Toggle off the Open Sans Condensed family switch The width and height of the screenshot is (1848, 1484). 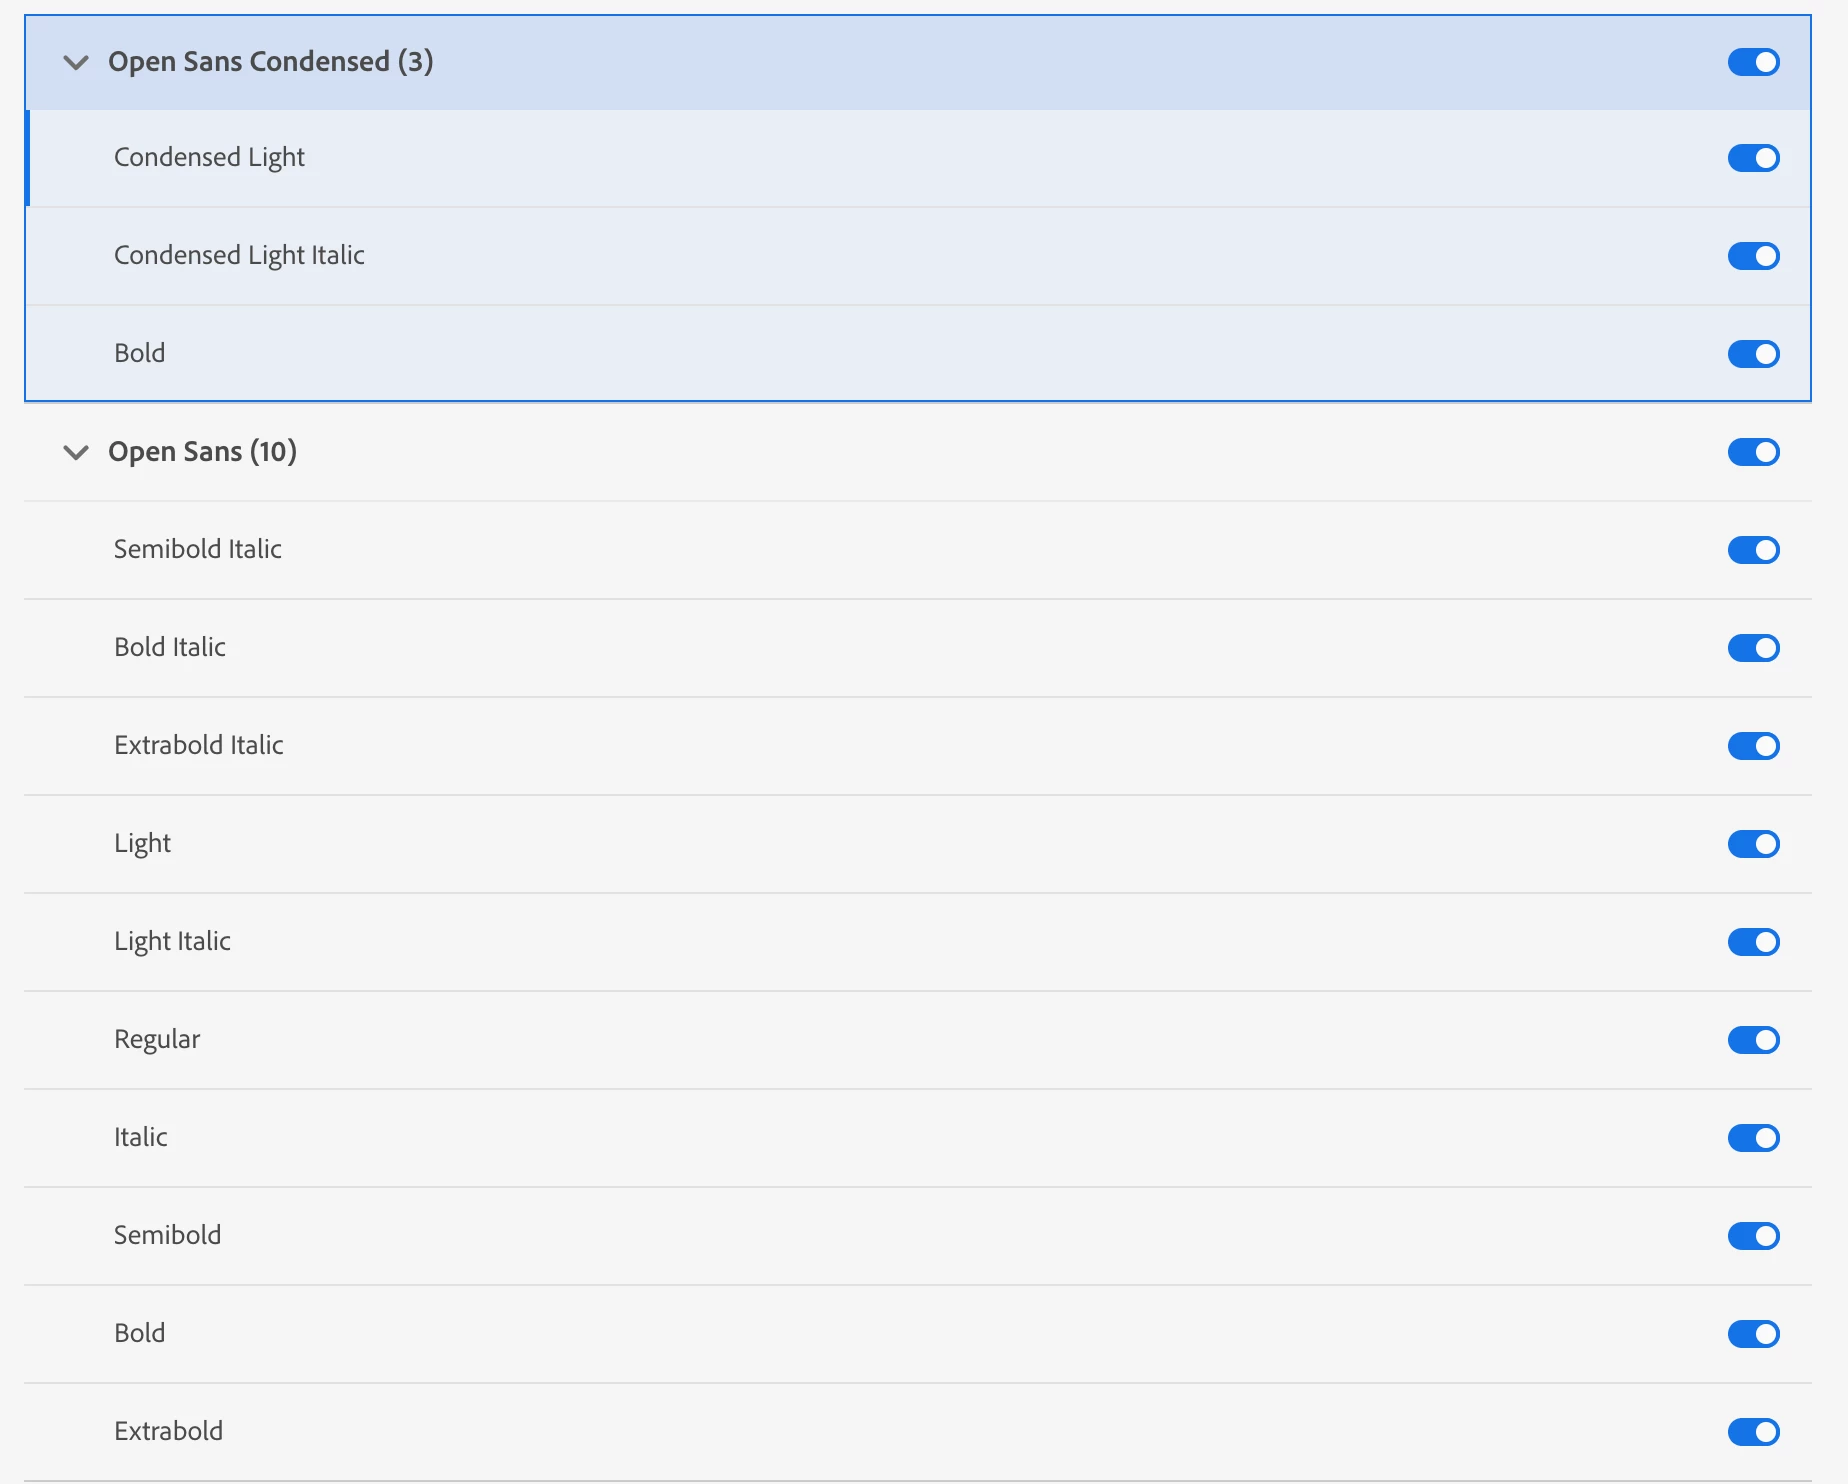pos(1753,62)
